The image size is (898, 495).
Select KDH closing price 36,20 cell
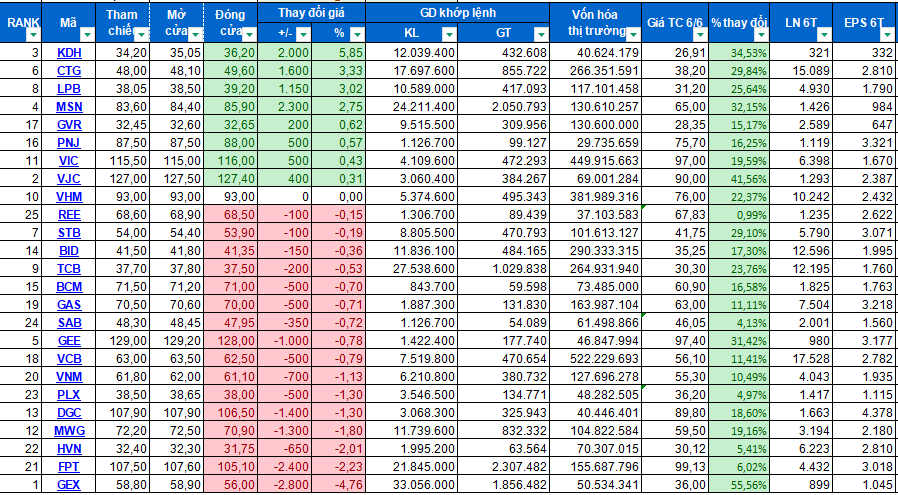pos(231,53)
